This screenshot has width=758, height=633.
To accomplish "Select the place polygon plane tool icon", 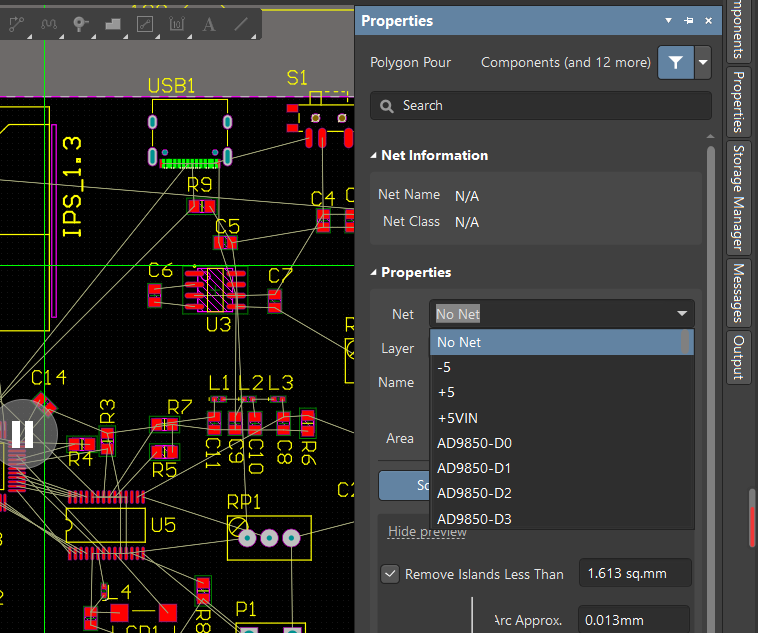I will [113, 24].
